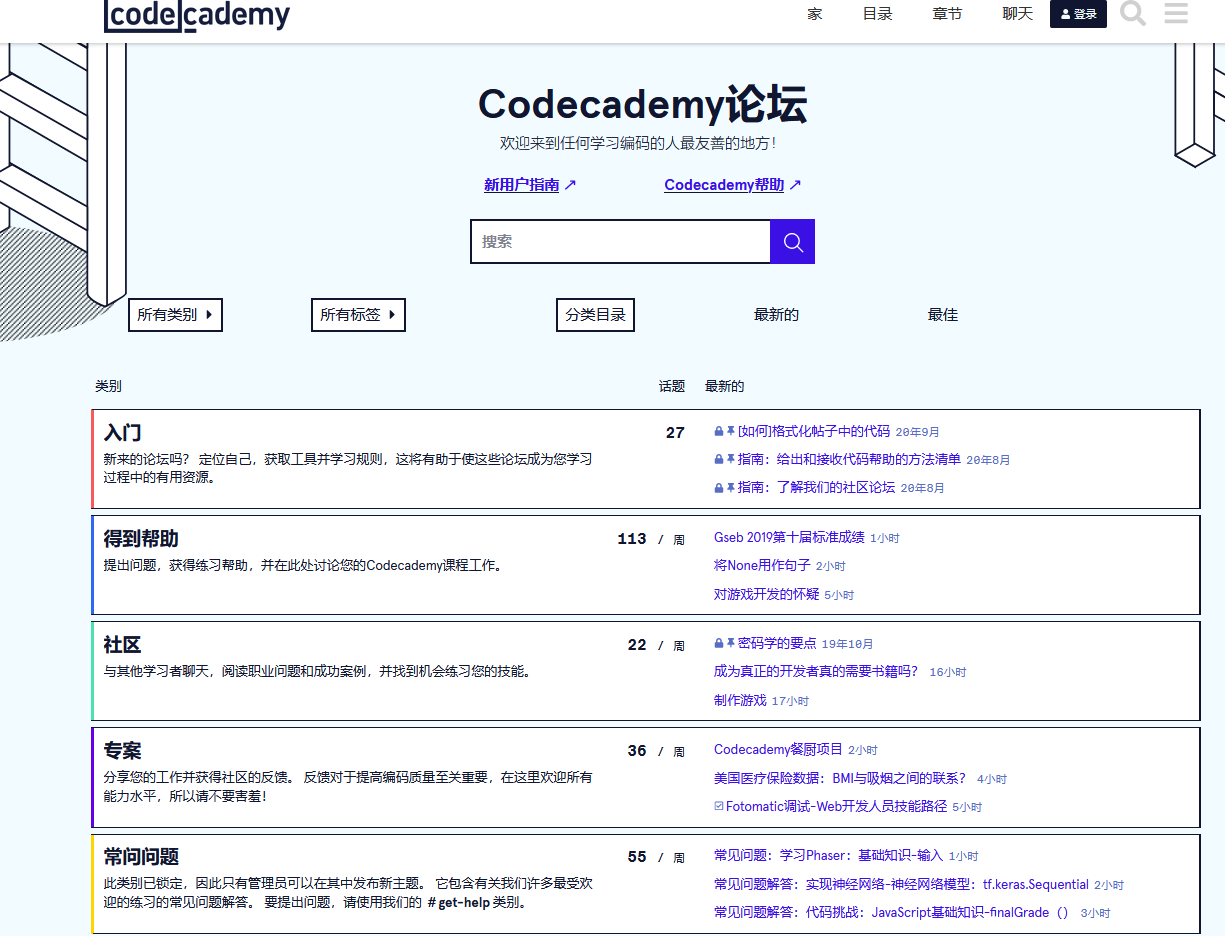Click the lock icon on [如何]格式化帖子中的代码

[x=718, y=431]
